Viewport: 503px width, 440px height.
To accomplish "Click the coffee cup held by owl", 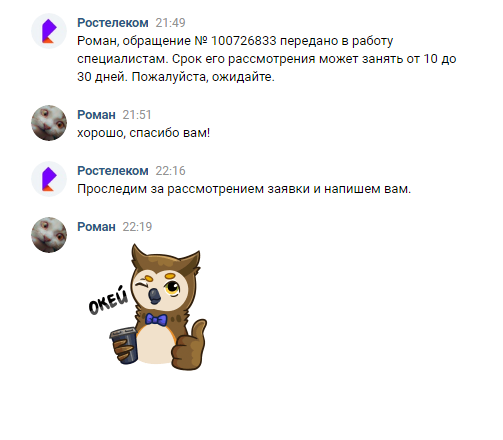I will 124,345.
